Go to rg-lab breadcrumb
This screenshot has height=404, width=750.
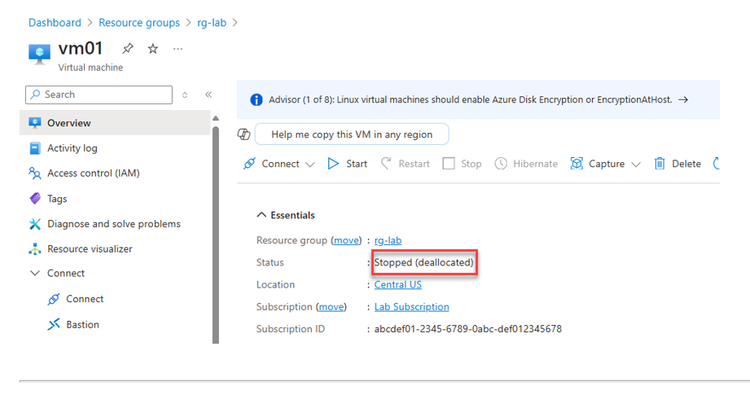pyautogui.click(x=212, y=22)
